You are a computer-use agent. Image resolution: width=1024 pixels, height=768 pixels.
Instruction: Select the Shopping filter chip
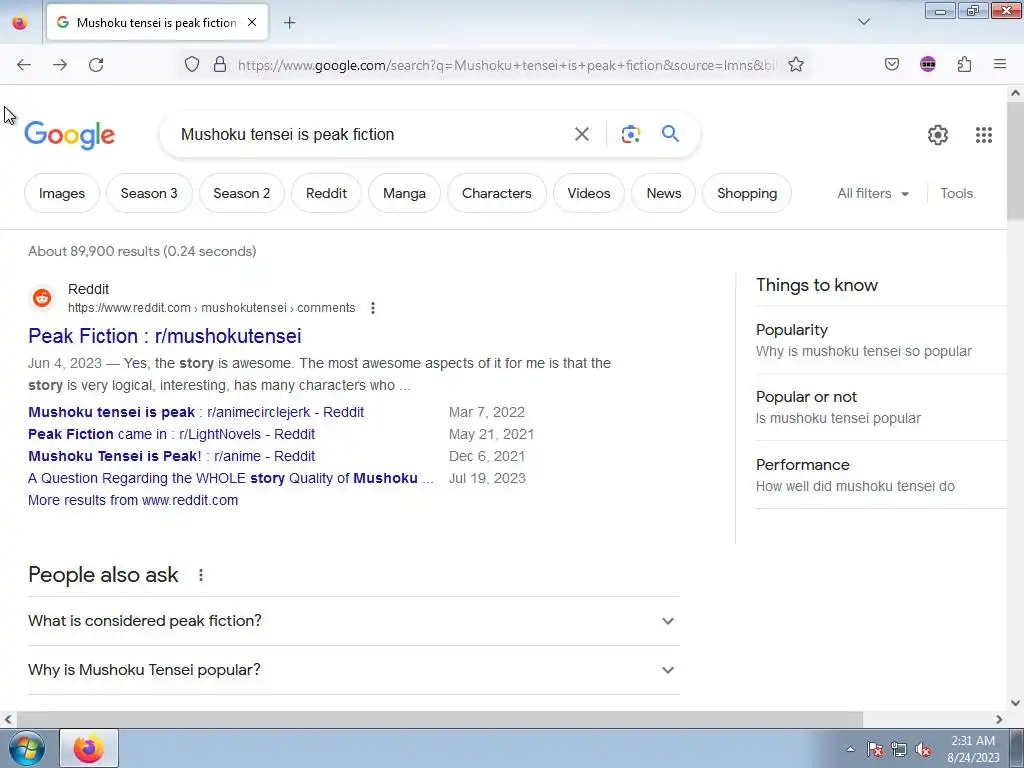(746, 193)
